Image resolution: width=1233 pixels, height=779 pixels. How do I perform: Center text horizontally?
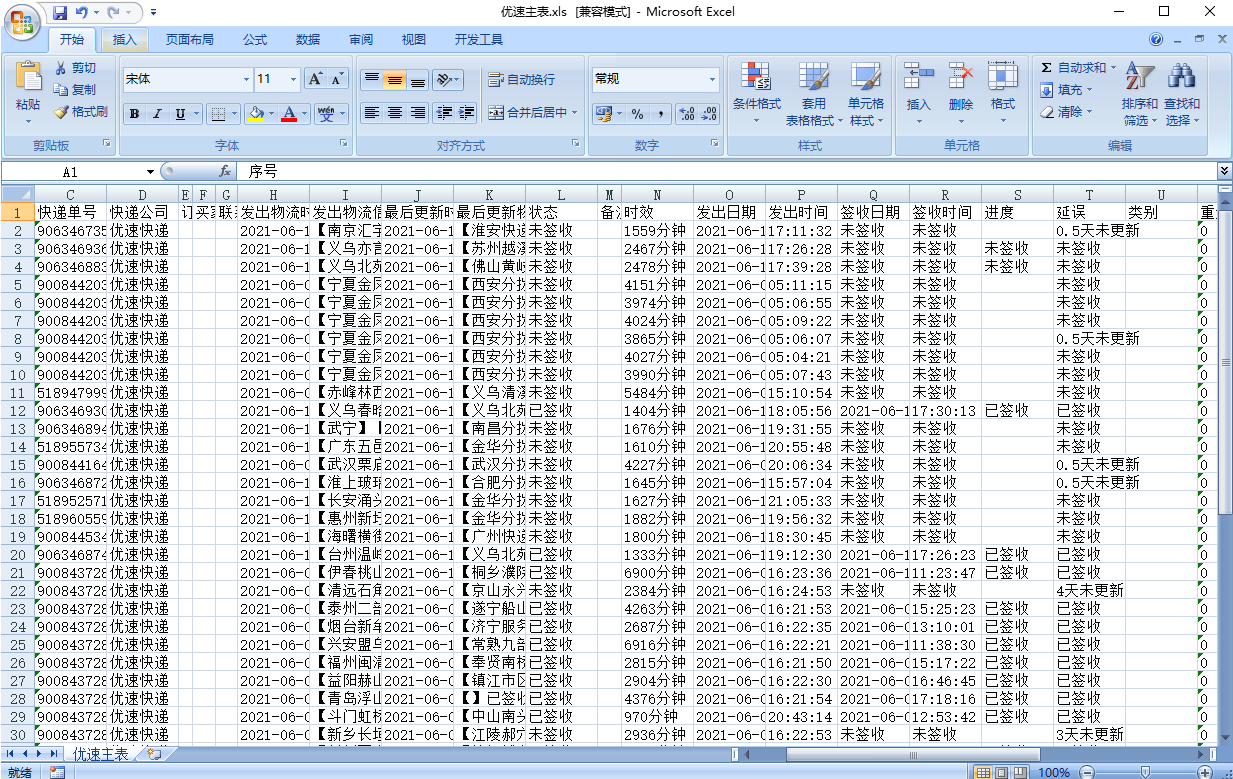click(x=395, y=113)
